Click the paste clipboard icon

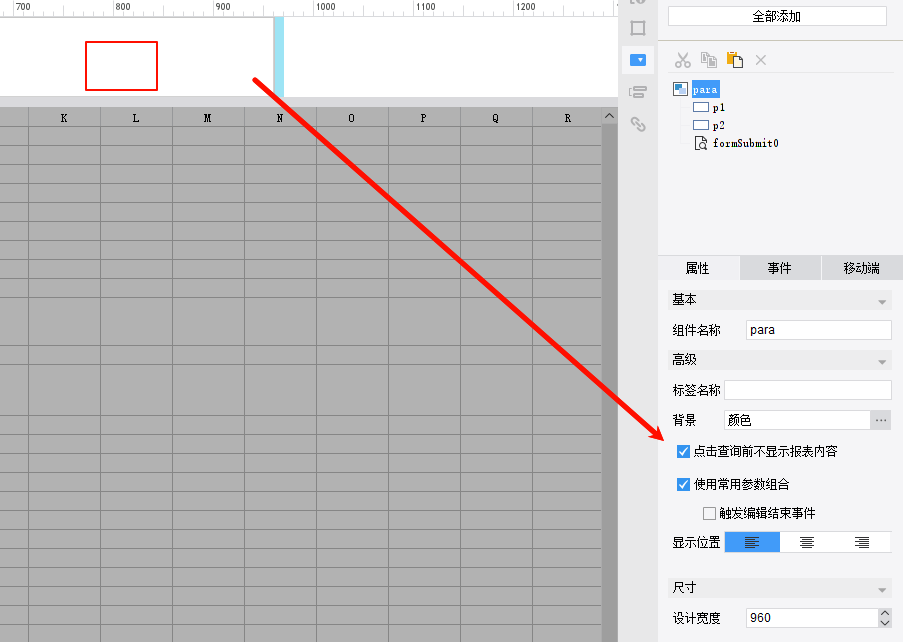pos(735,59)
